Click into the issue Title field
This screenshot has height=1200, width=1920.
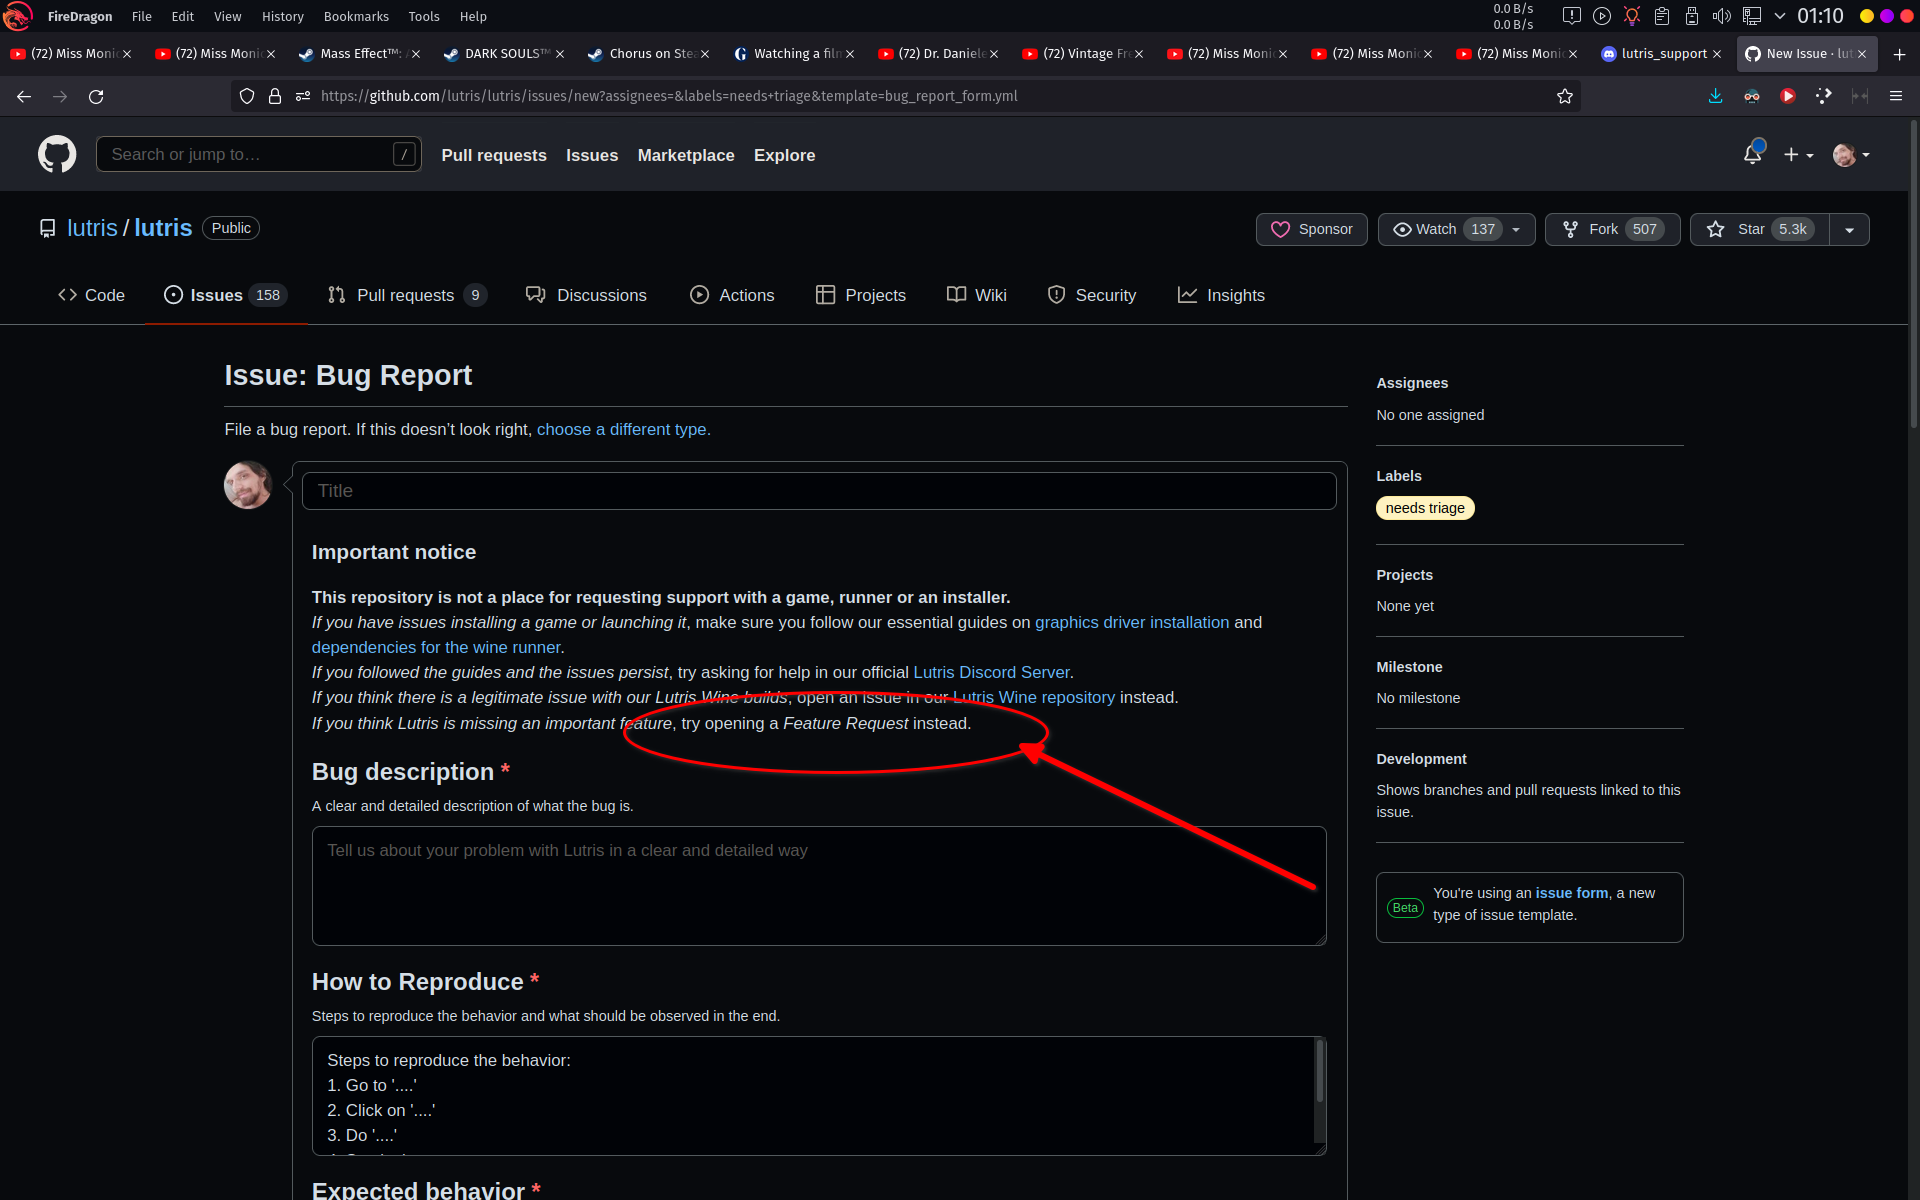[818, 491]
